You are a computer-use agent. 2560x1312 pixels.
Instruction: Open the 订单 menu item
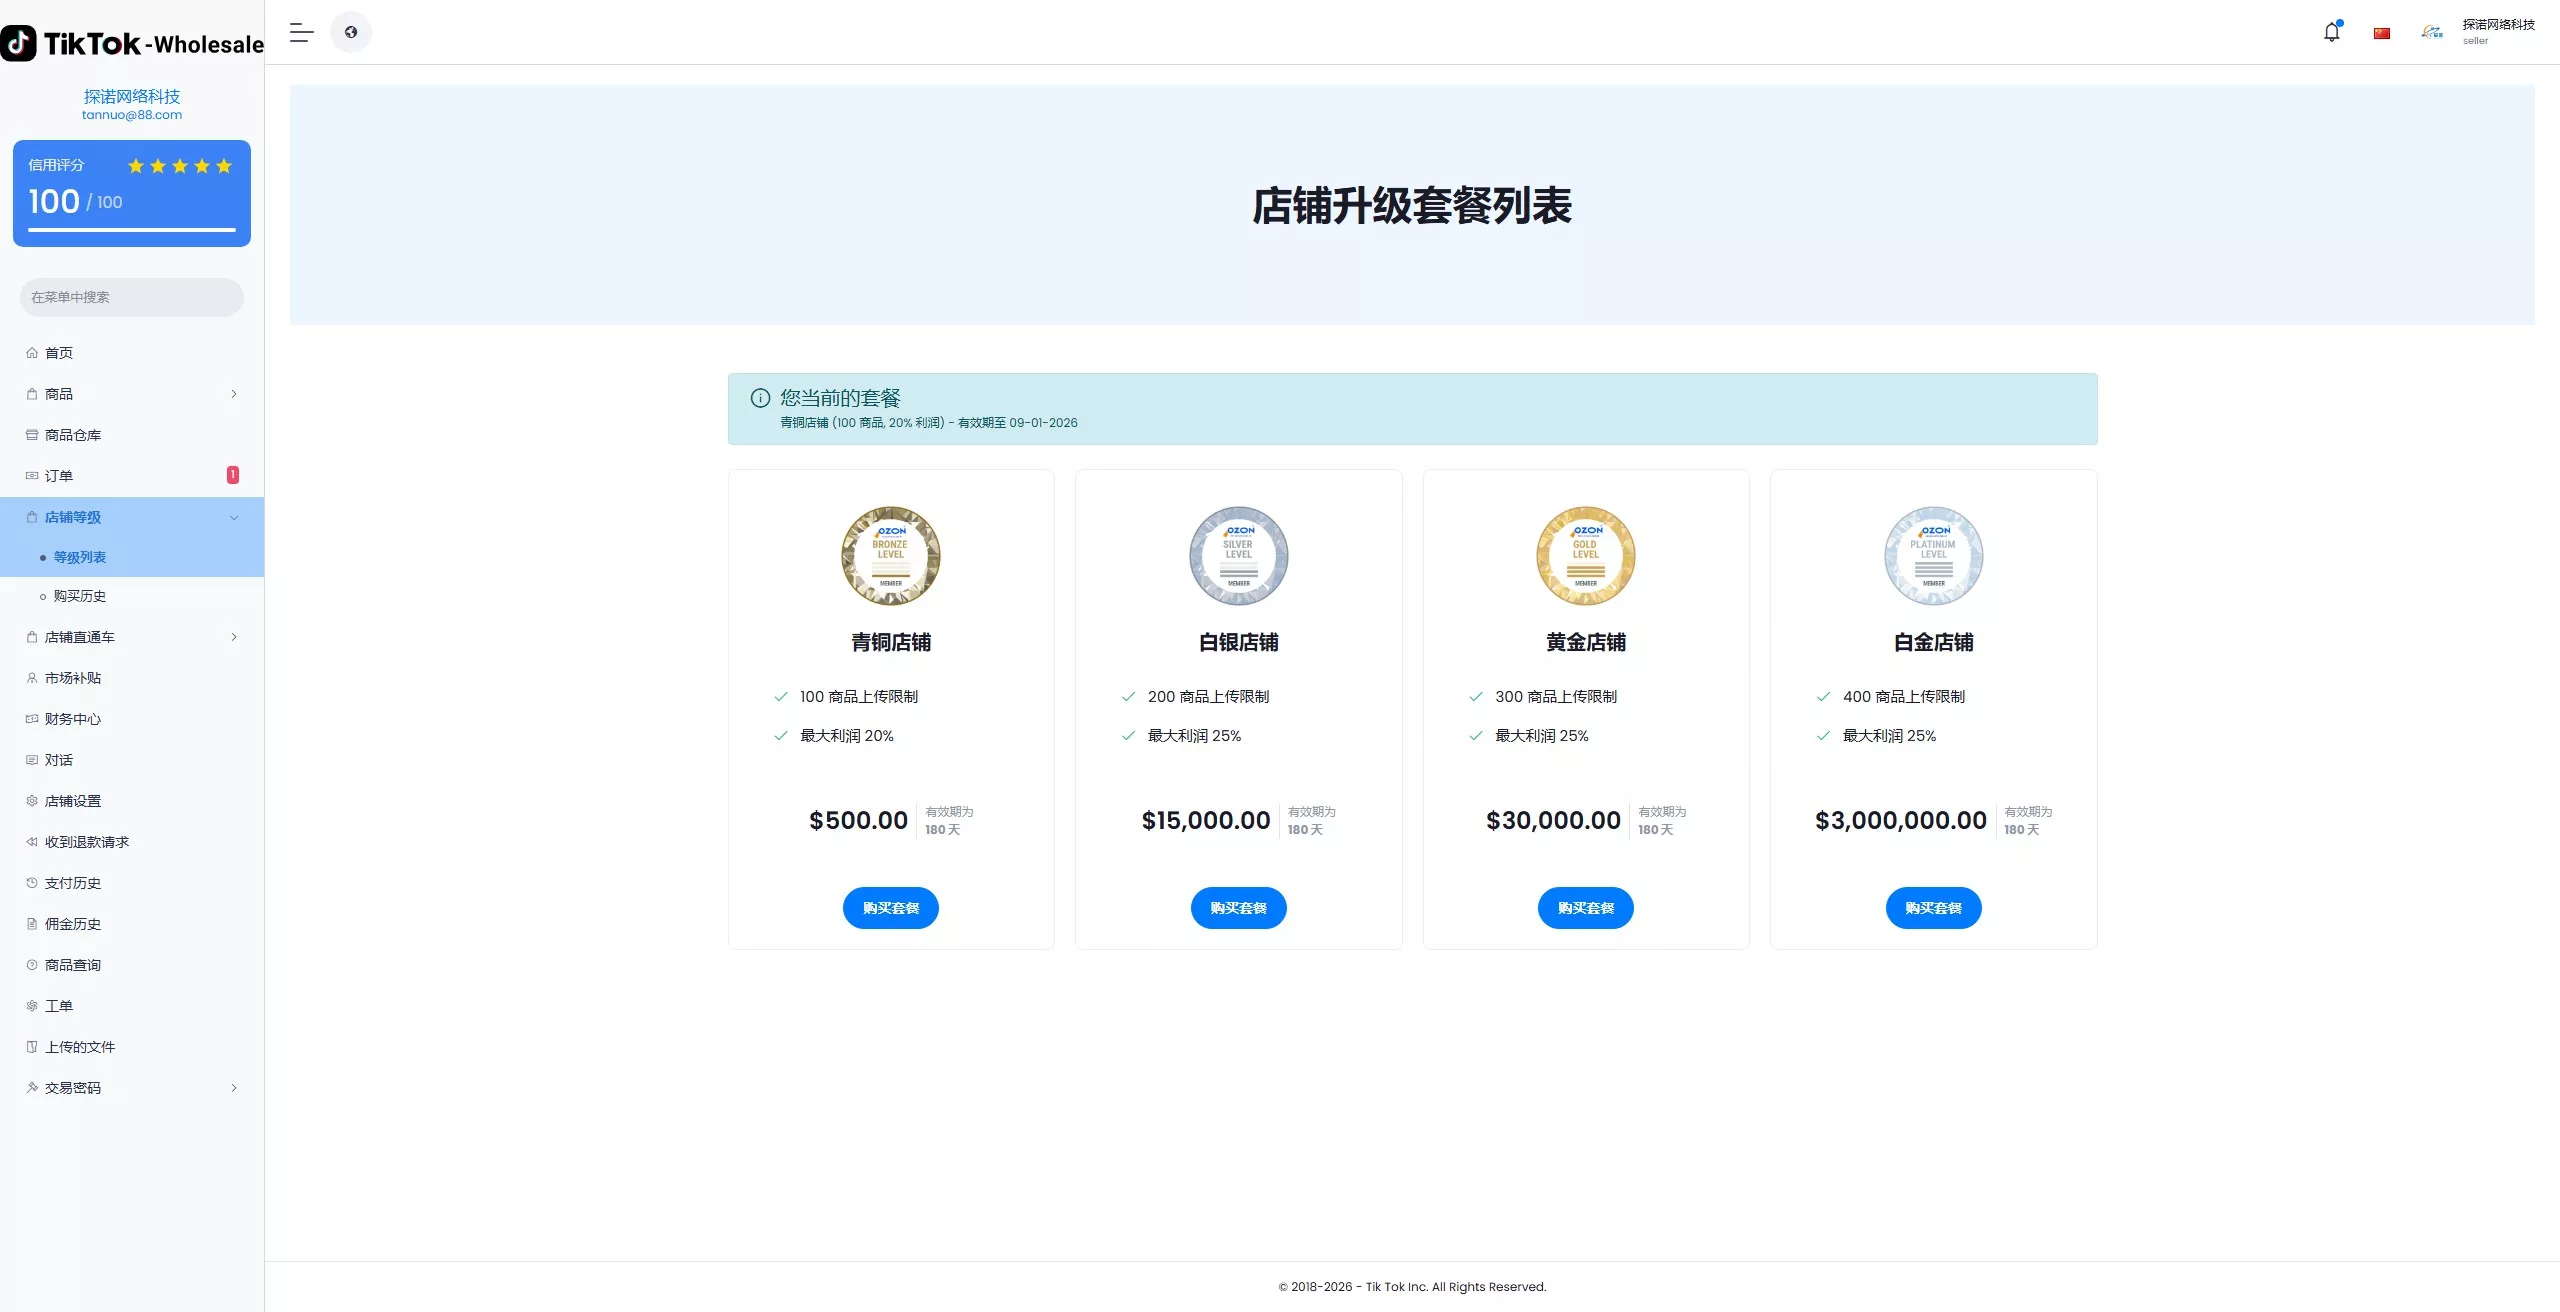click(60, 476)
